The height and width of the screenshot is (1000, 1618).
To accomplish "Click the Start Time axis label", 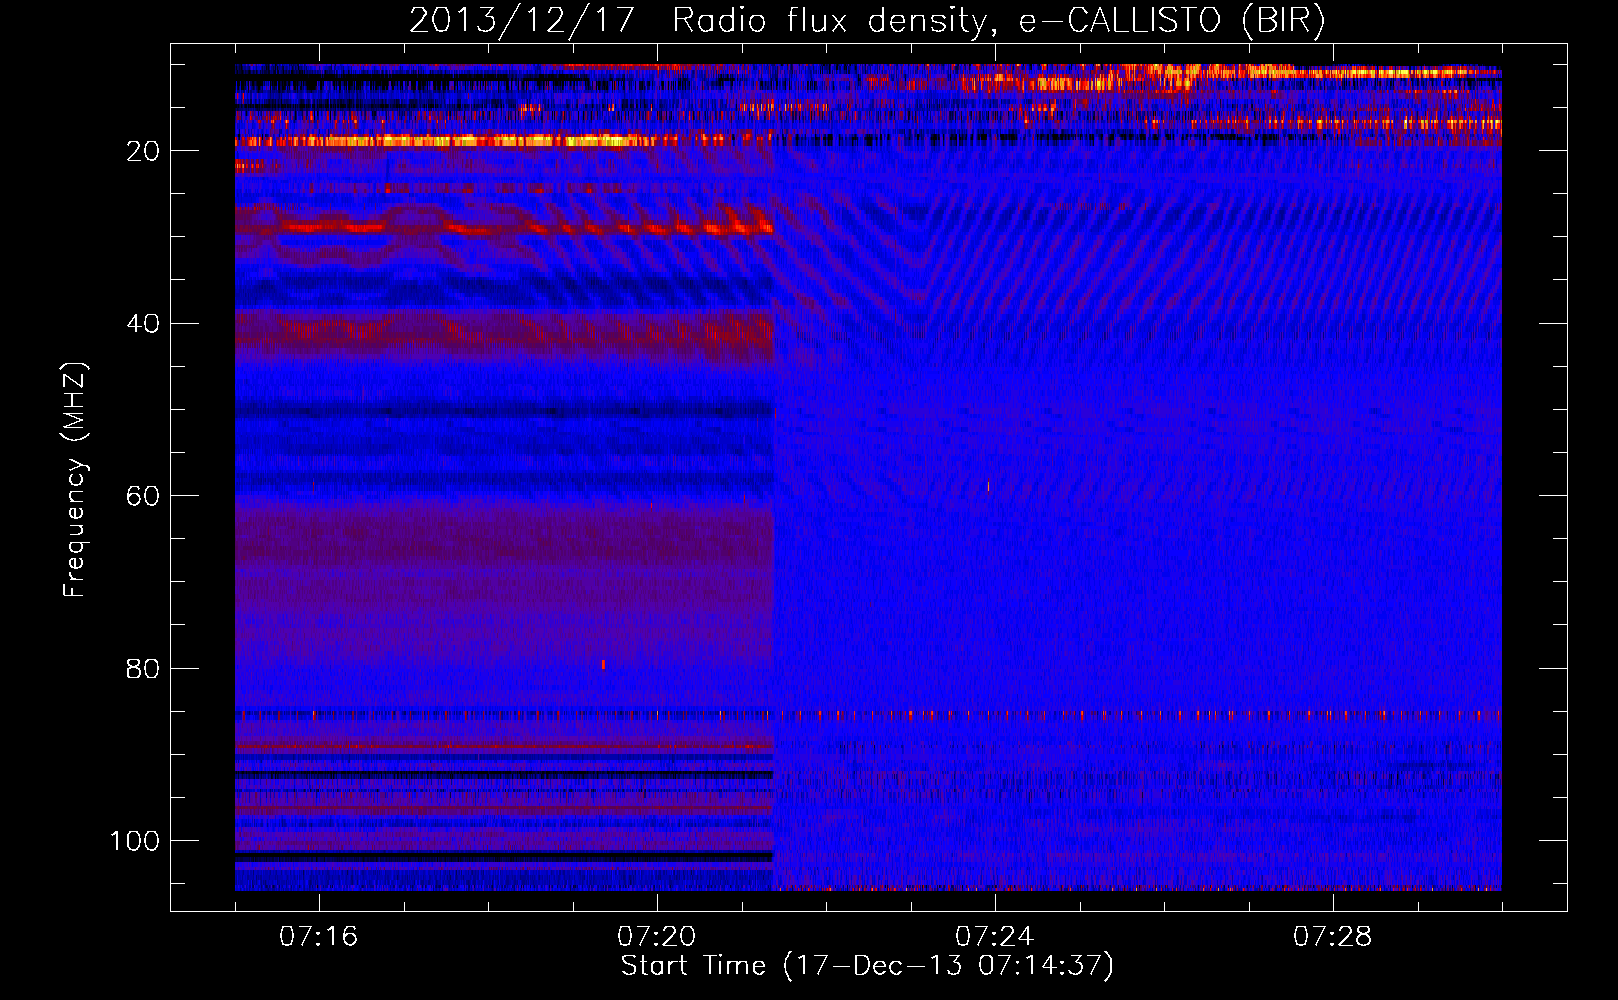I will tap(867, 966).
